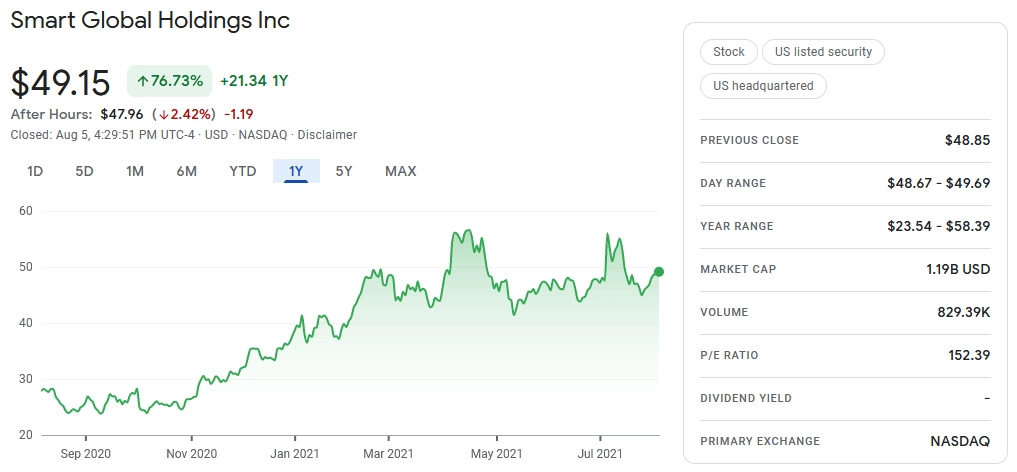The height and width of the screenshot is (472, 1017).
Task: Click the Nov 2020 axis label
Action: [192, 453]
